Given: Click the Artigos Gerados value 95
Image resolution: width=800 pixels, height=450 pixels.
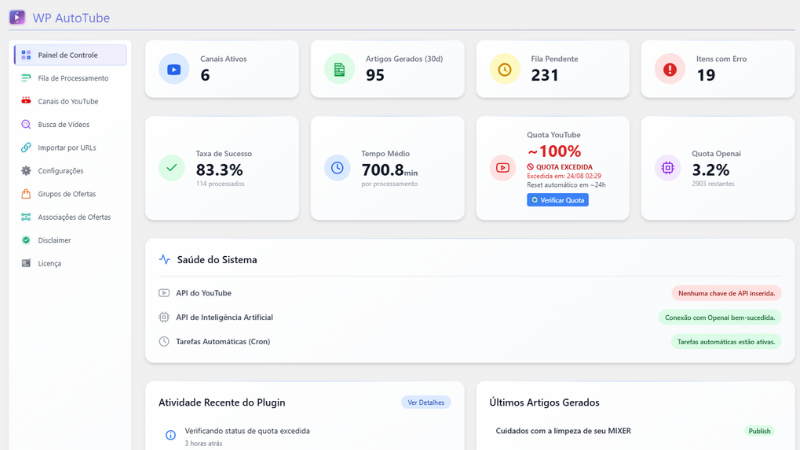Looking at the screenshot, I should pyautogui.click(x=375, y=76).
